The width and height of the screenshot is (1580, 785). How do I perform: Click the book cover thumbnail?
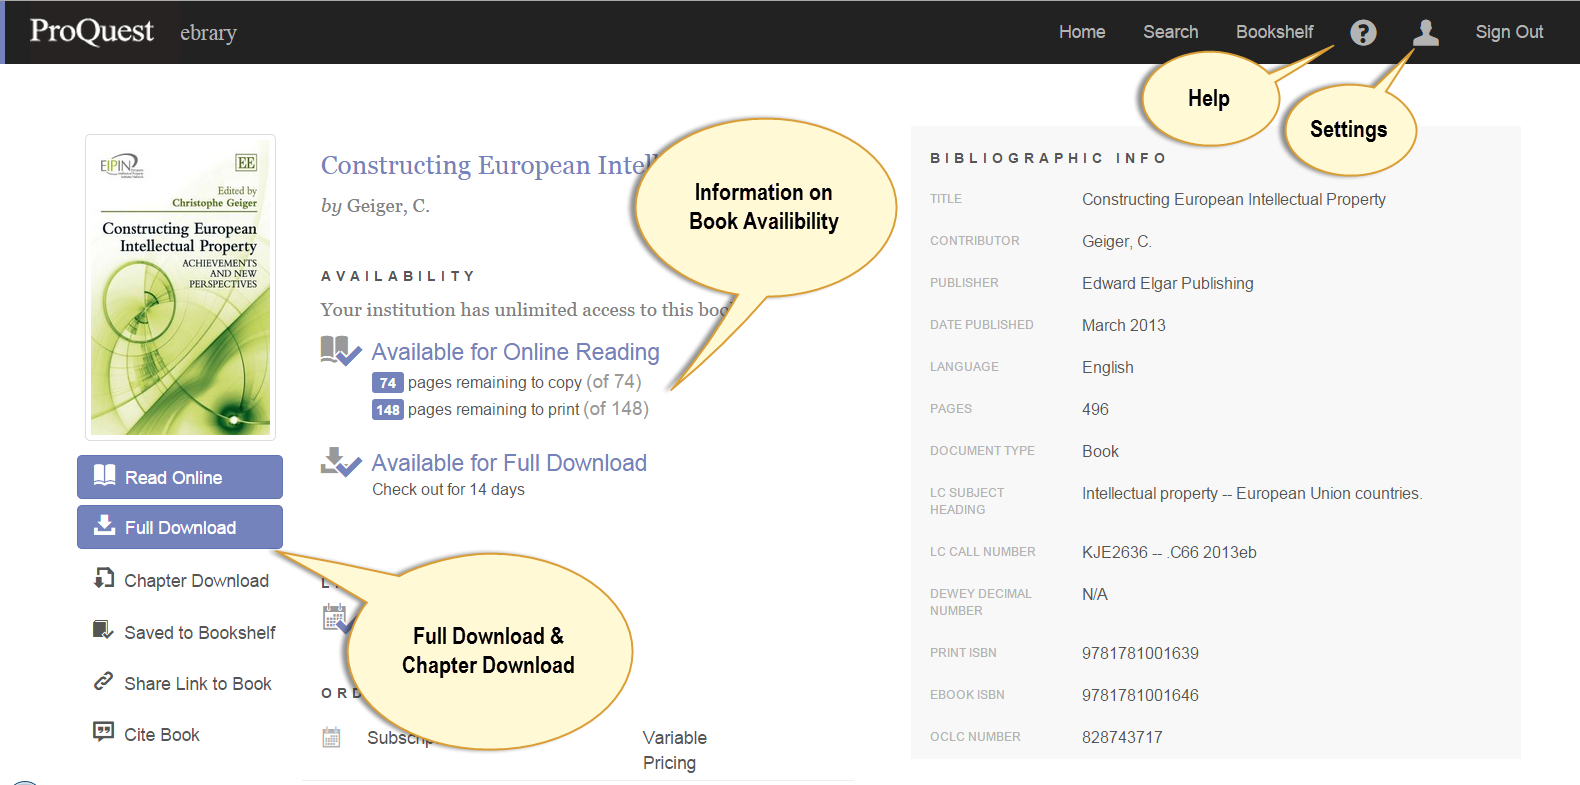[x=180, y=287]
